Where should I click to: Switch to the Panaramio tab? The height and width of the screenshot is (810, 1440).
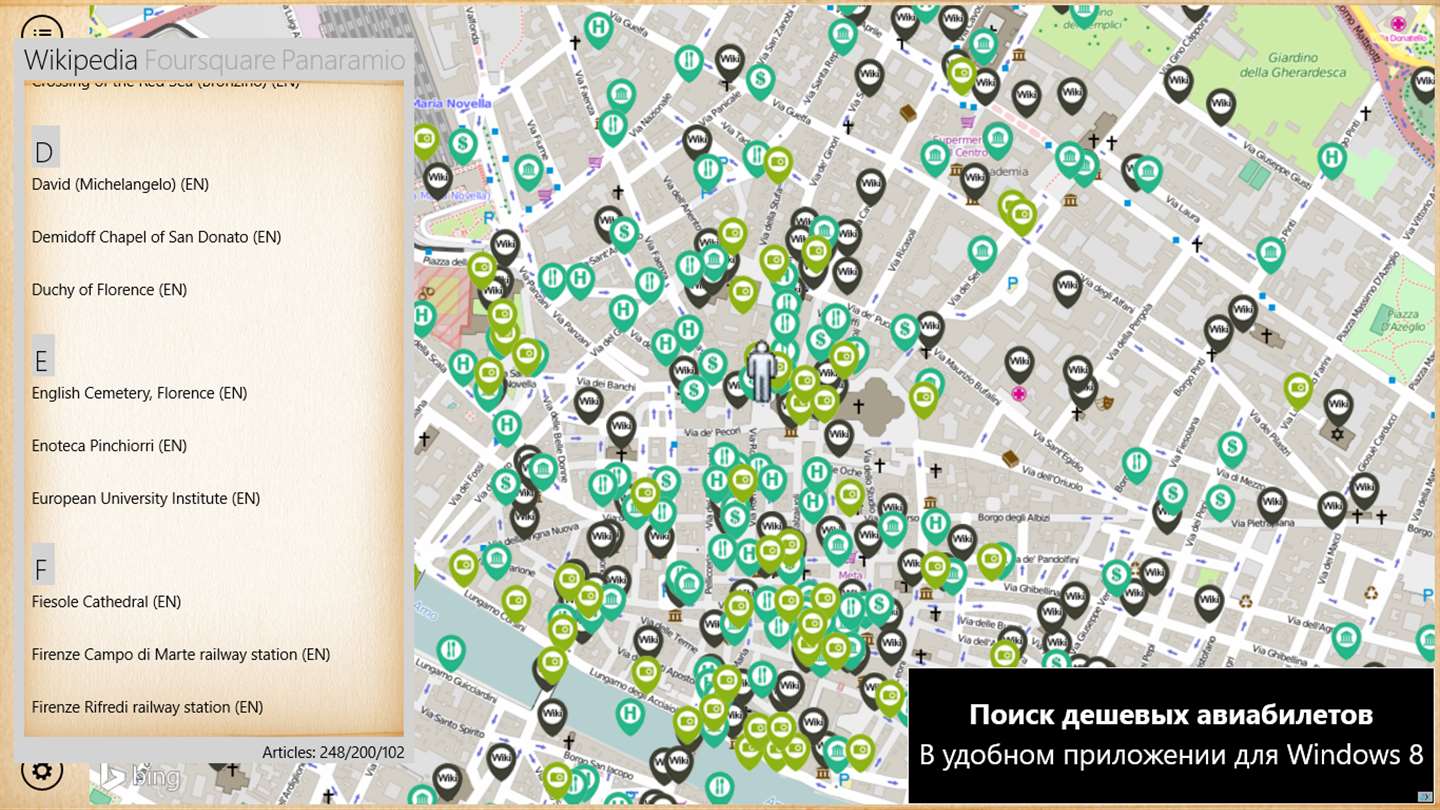343,60
